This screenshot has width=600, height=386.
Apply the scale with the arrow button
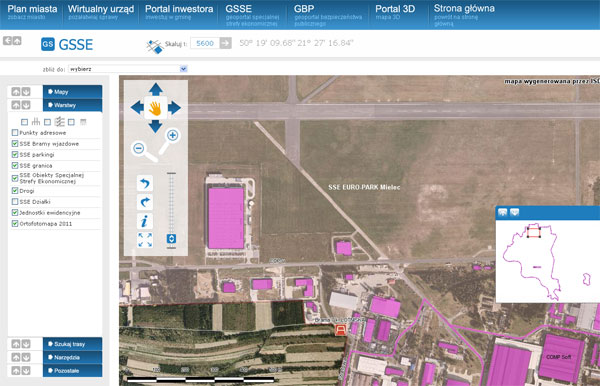point(226,43)
